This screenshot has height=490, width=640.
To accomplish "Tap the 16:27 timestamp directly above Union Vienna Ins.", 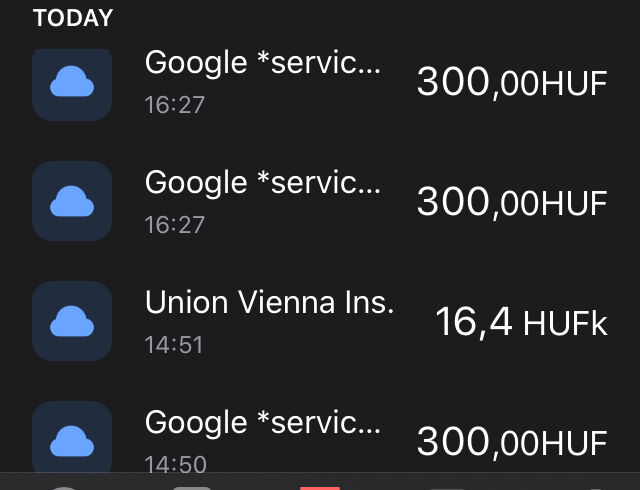I will click(x=175, y=225).
